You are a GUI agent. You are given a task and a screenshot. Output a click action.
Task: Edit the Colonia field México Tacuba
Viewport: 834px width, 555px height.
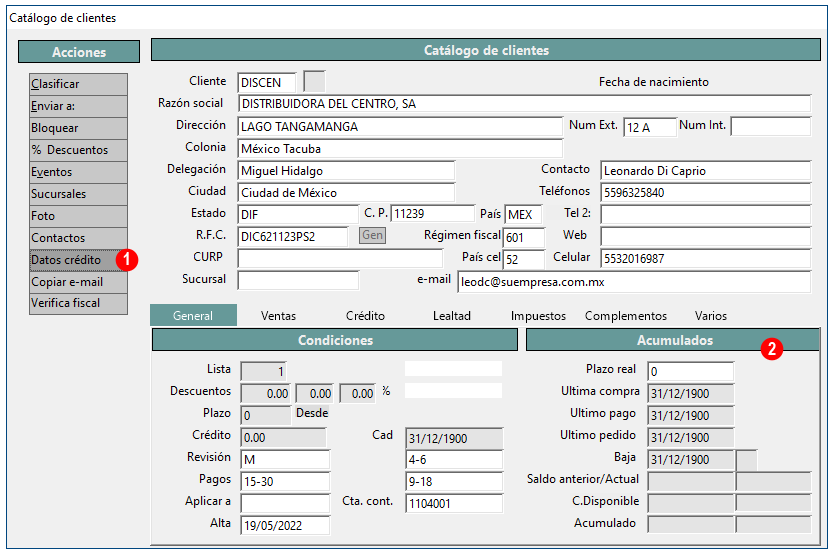click(400, 148)
